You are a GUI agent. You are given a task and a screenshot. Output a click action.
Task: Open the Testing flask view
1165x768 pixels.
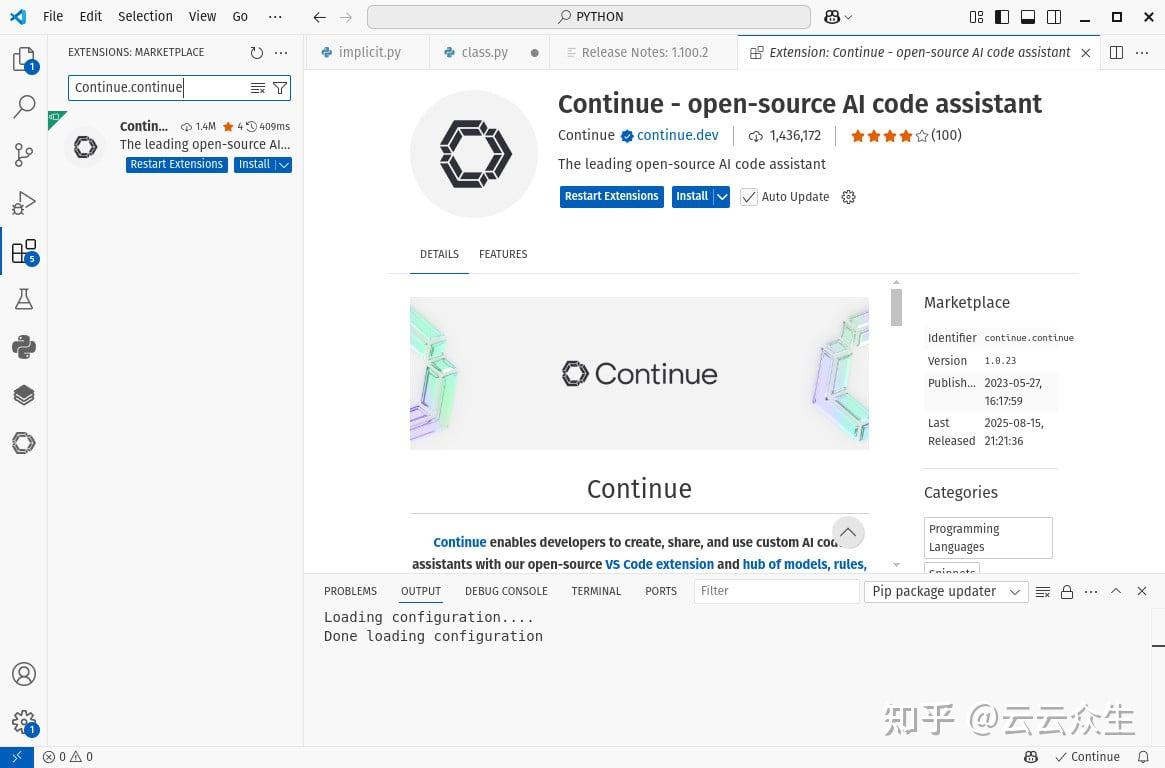24,299
